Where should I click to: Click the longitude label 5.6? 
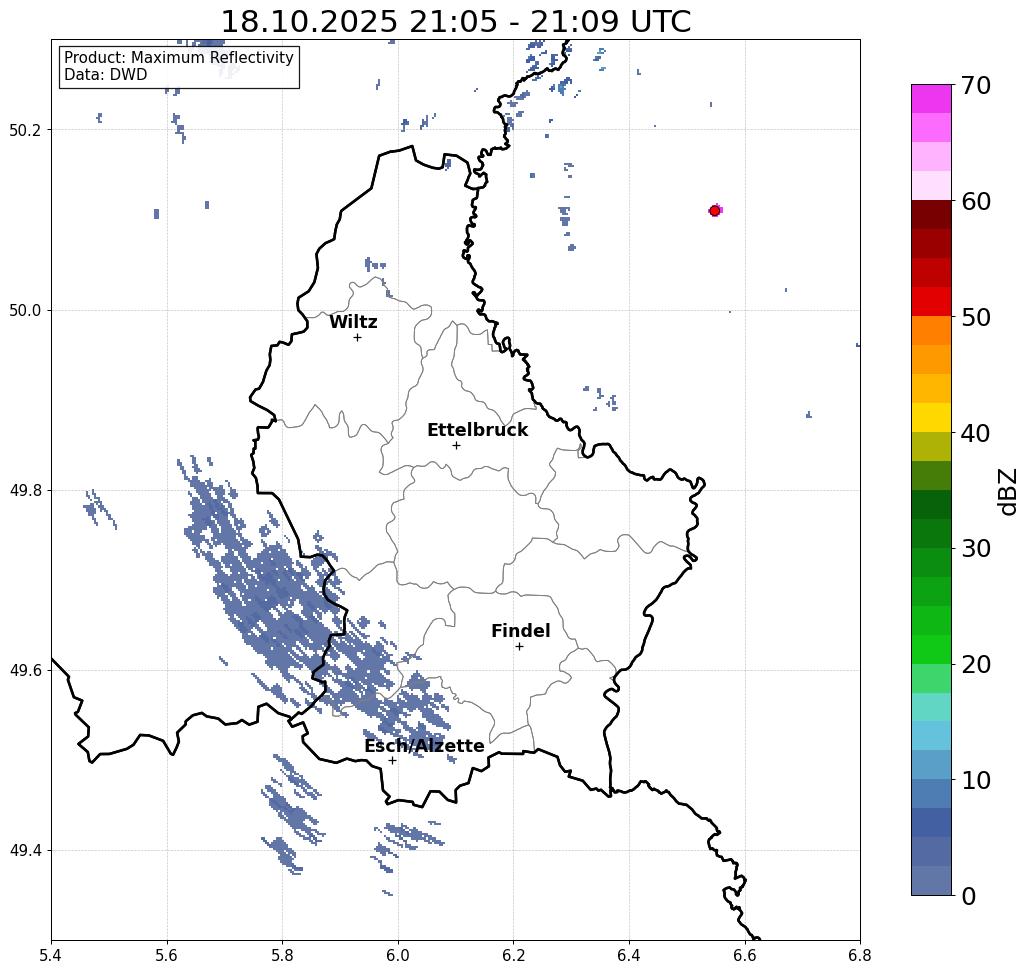(x=167, y=955)
